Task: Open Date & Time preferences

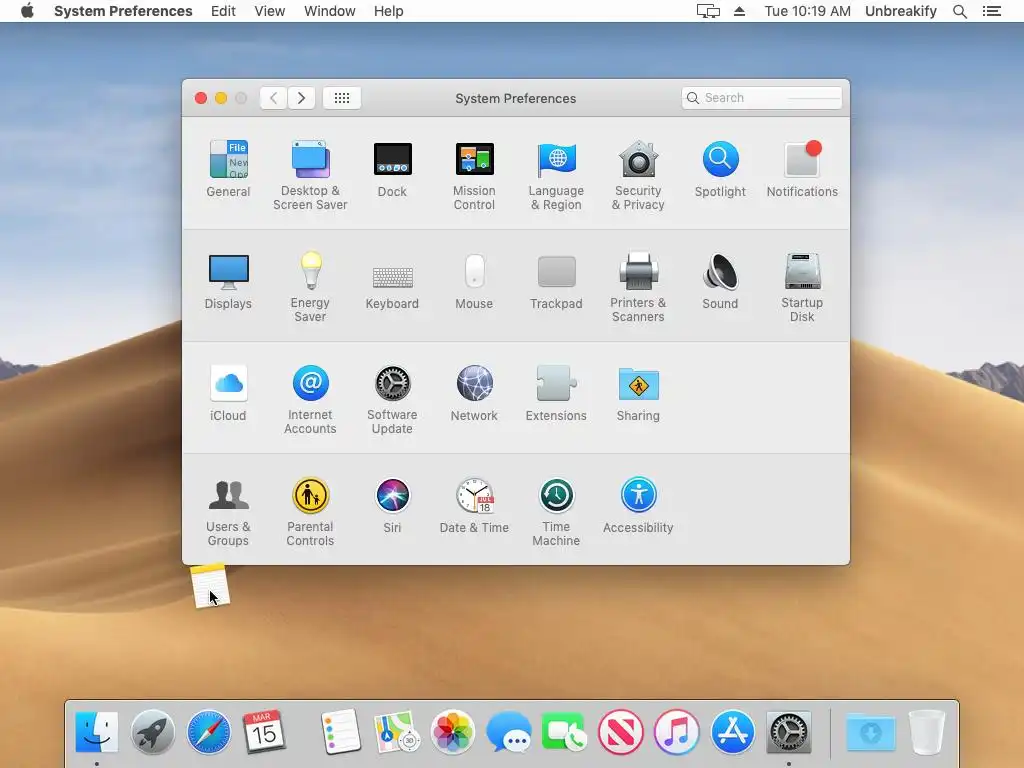Action: pyautogui.click(x=474, y=505)
